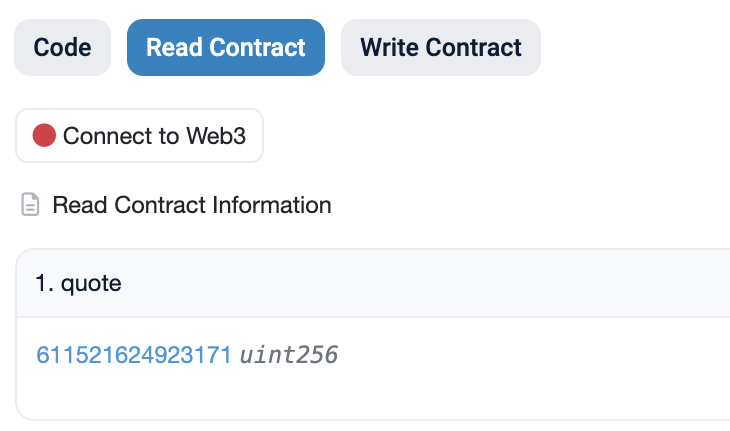
Task: Click the Read Contract Information heading
Action: coord(191,206)
